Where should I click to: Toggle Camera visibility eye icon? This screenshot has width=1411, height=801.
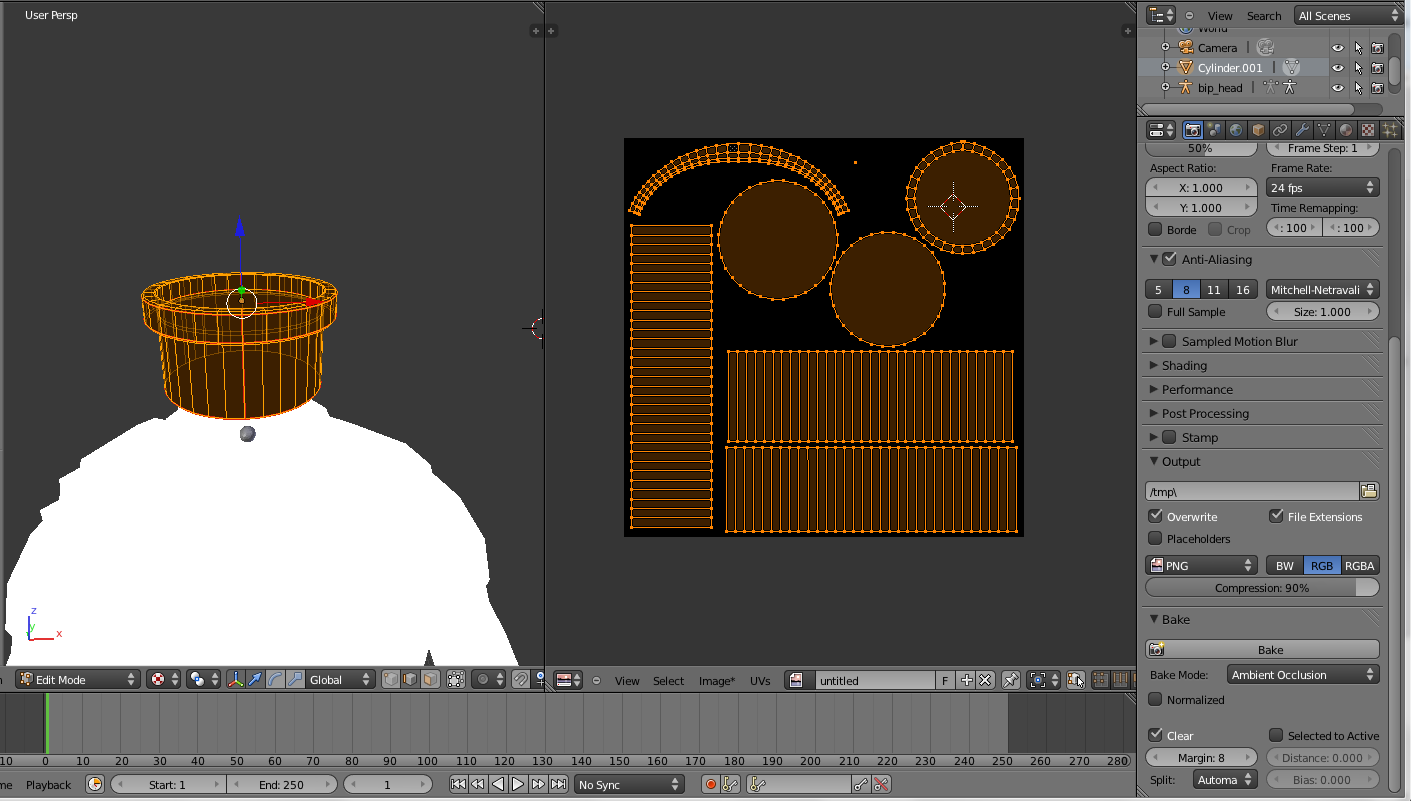(1338, 48)
